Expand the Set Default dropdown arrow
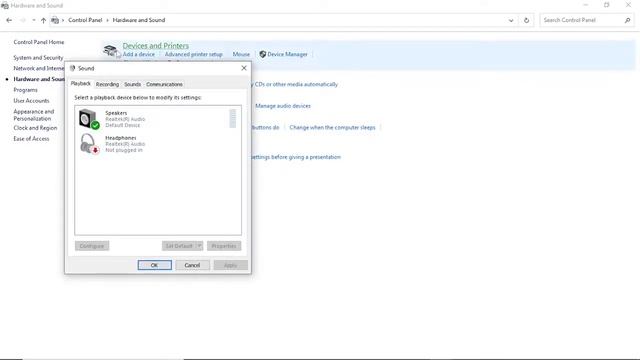640x360 pixels. (x=200, y=246)
